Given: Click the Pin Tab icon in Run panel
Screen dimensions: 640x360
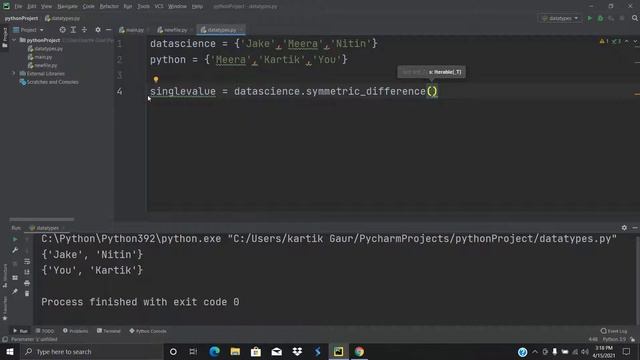Looking at the screenshot, I should 15,291.
